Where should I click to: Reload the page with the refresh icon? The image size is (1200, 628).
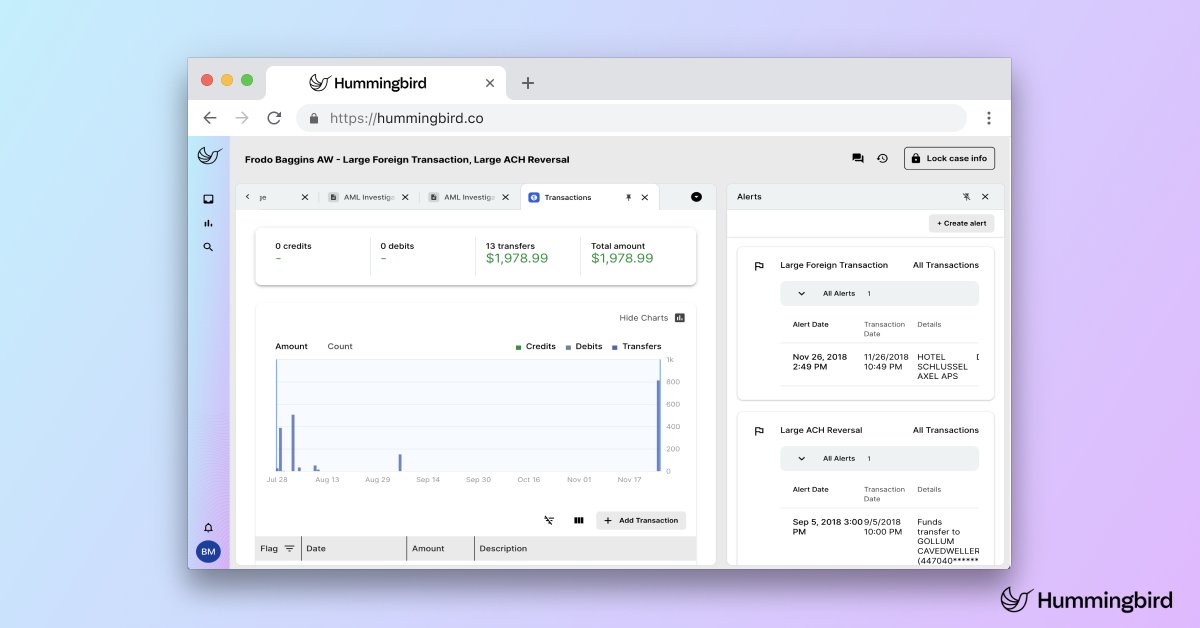tap(274, 118)
